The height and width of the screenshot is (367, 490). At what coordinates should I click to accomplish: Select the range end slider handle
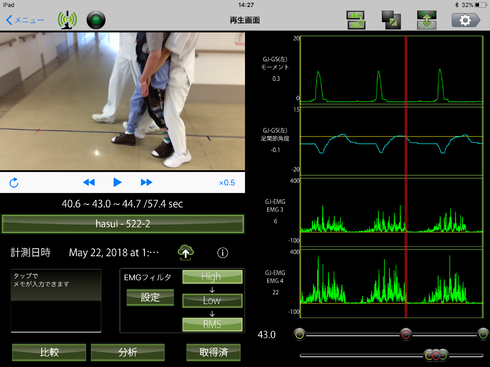pos(483,334)
